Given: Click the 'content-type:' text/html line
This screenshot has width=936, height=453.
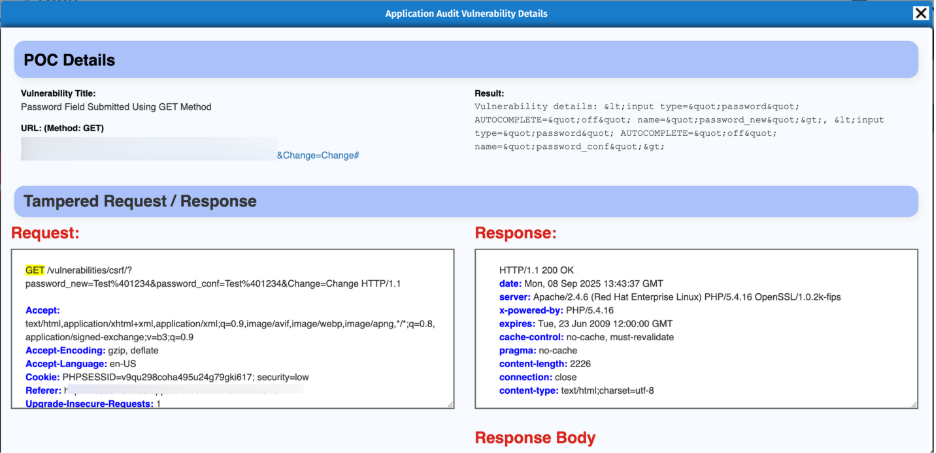Looking at the screenshot, I should [577, 392].
